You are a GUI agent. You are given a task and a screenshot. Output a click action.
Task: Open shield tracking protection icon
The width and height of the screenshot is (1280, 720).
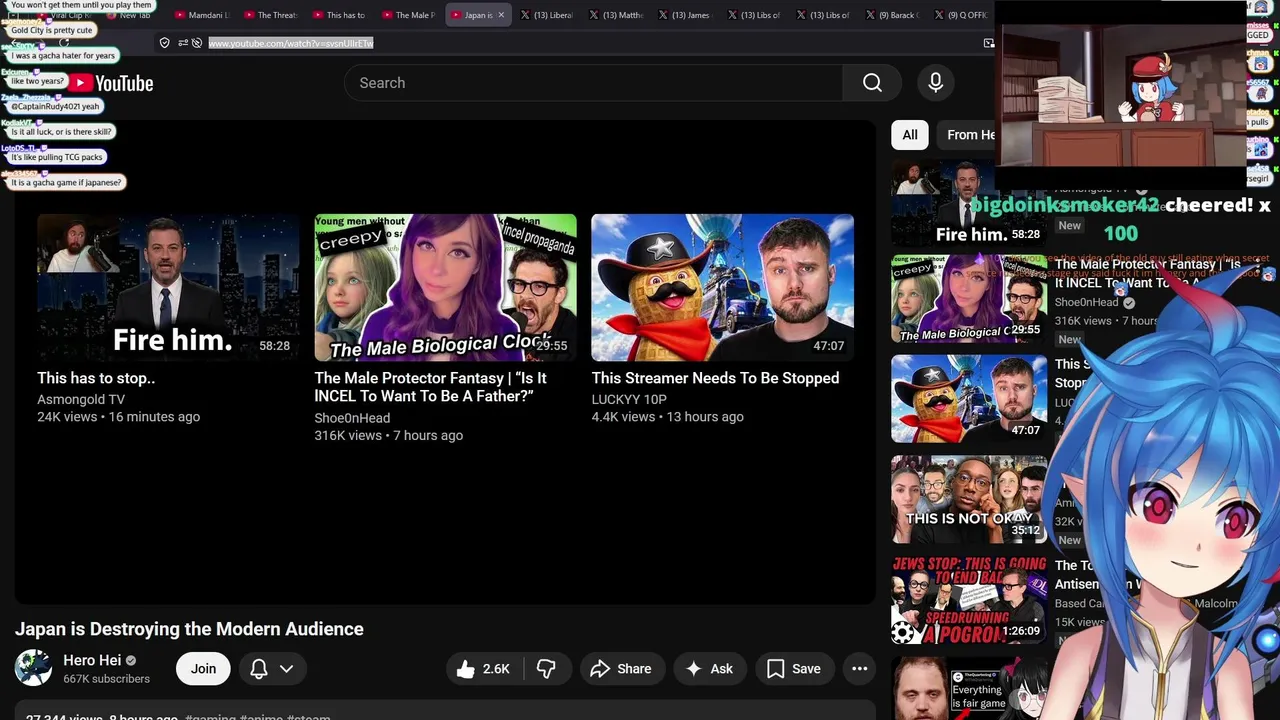(165, 43)
